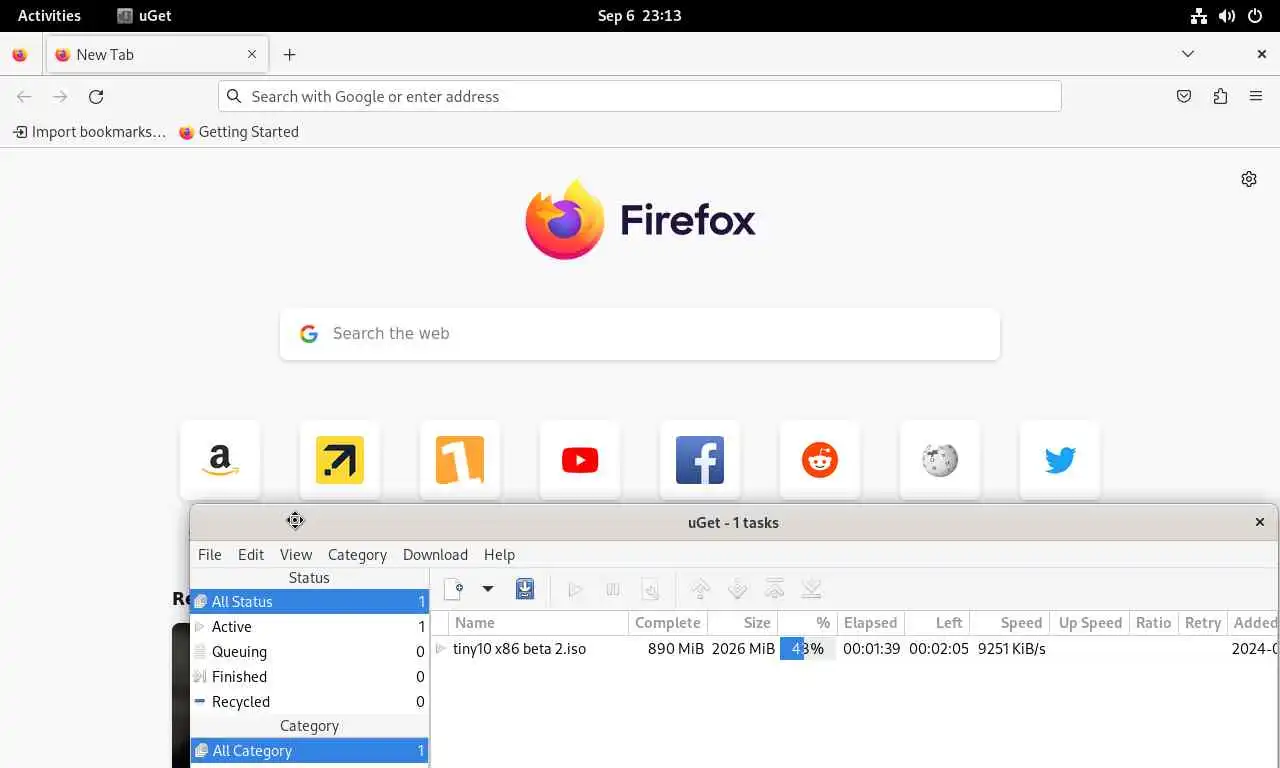Click the 890 MiB complete value
The image size is (1280, 768).
coord(676,649)
